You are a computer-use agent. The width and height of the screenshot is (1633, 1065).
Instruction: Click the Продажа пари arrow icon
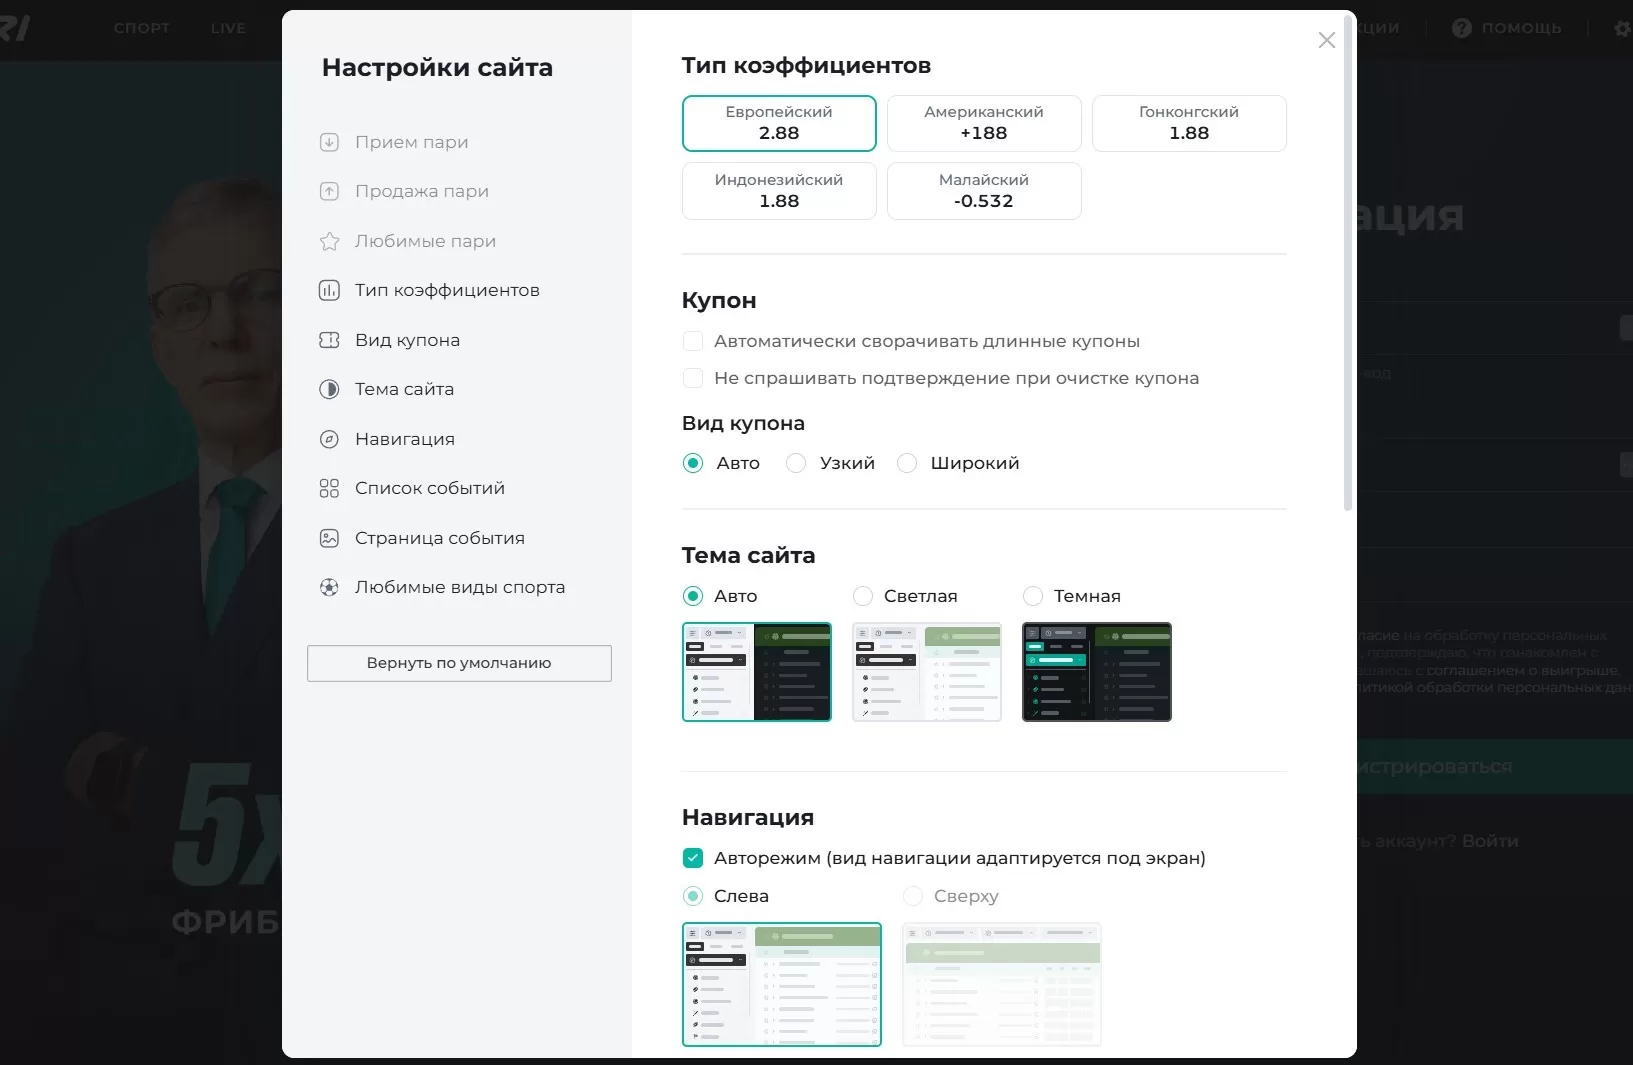click(x=329, y=191)
